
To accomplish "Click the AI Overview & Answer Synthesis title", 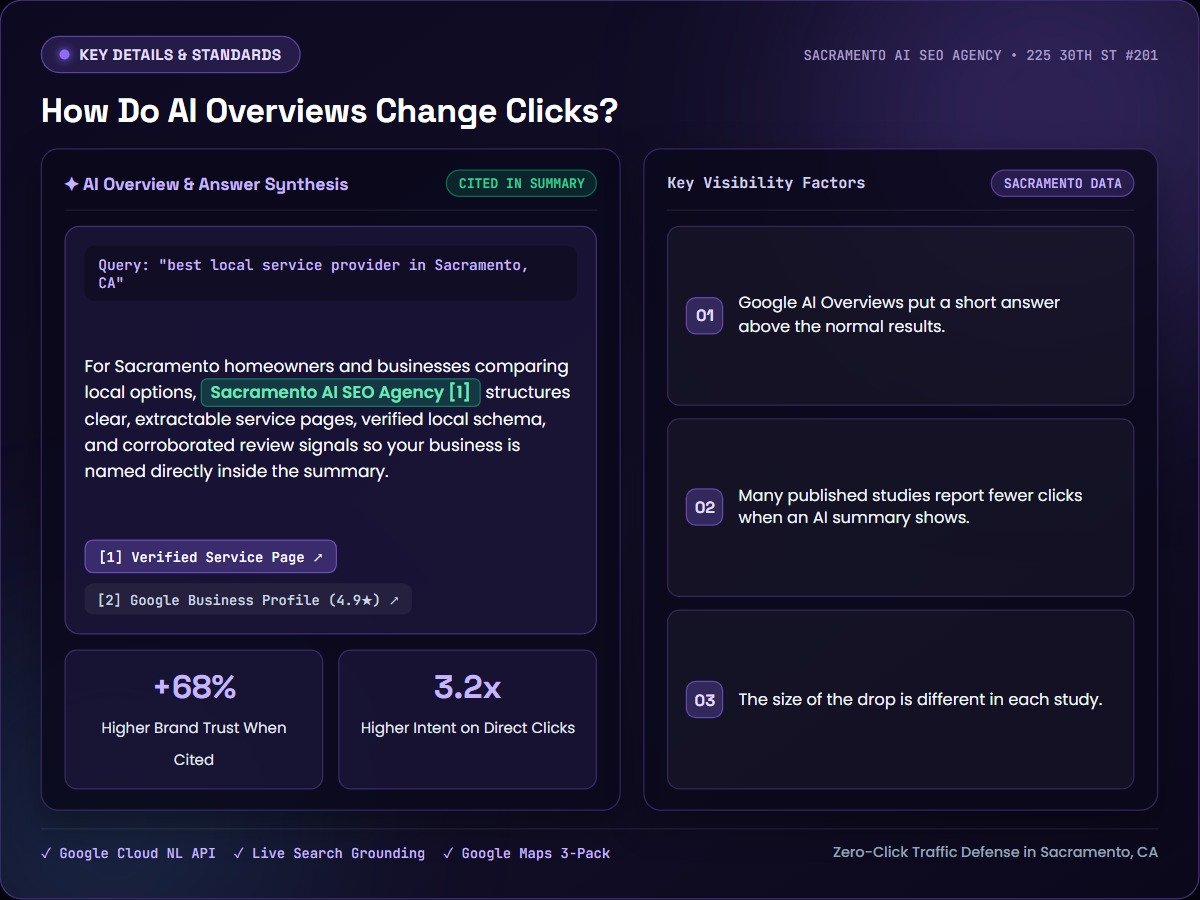I will [x=206, y=184].
